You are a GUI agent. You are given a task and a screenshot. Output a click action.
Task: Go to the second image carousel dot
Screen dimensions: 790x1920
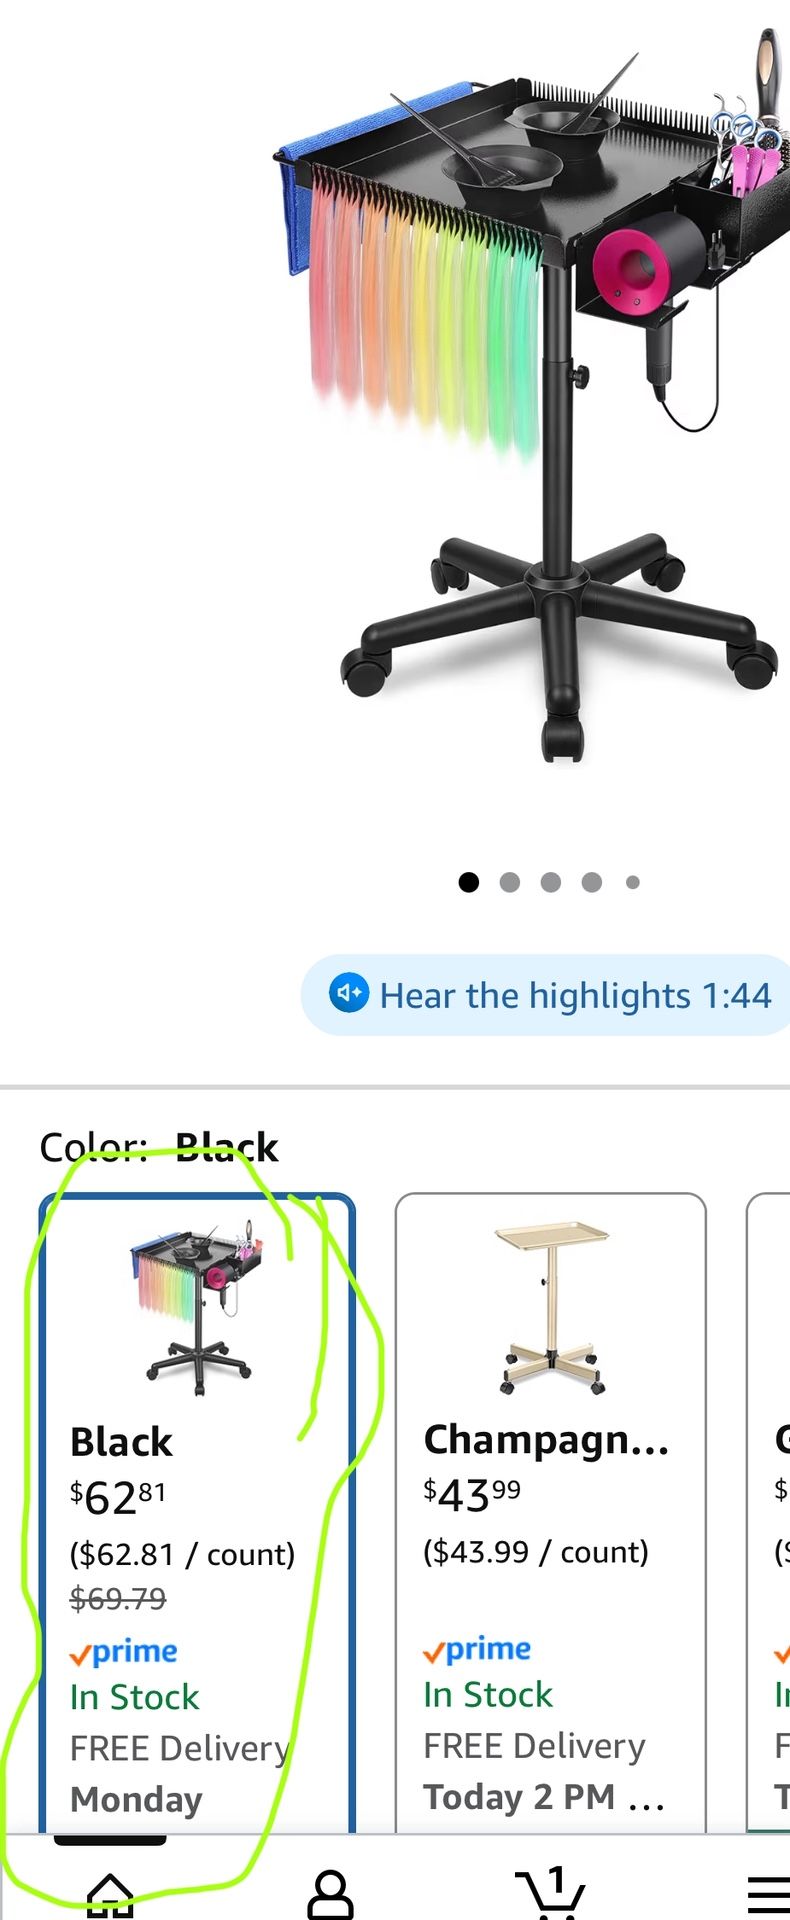pyautogui.click(x=509, y=882)
